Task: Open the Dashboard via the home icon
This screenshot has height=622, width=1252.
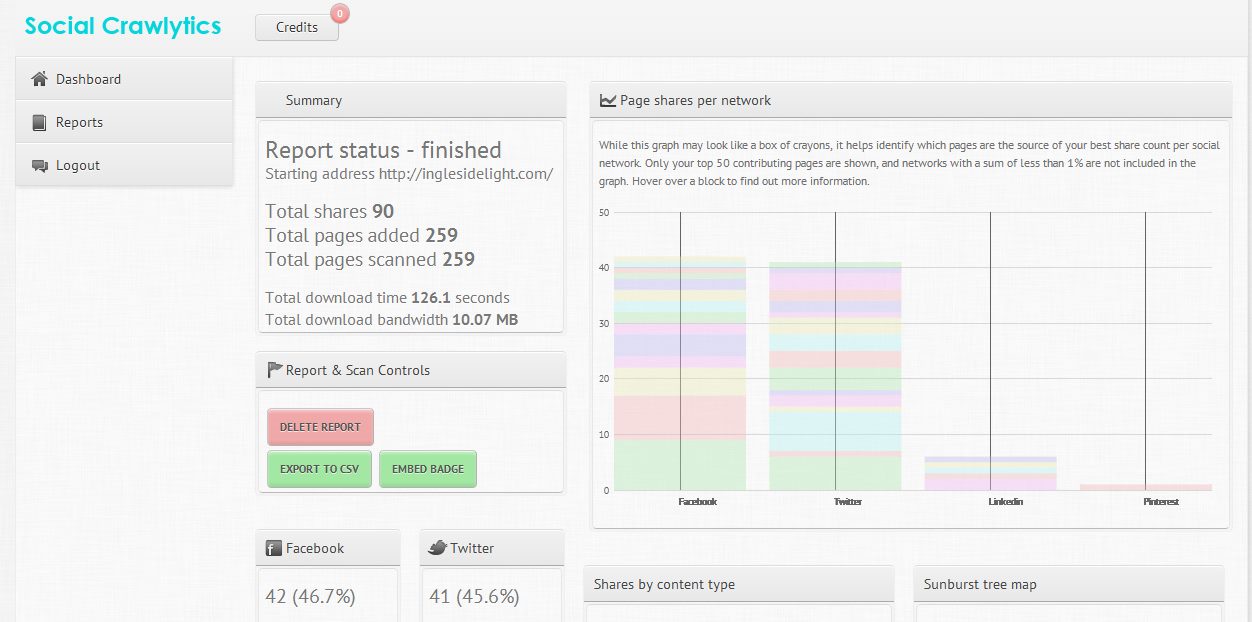Action: click(39, 79)
